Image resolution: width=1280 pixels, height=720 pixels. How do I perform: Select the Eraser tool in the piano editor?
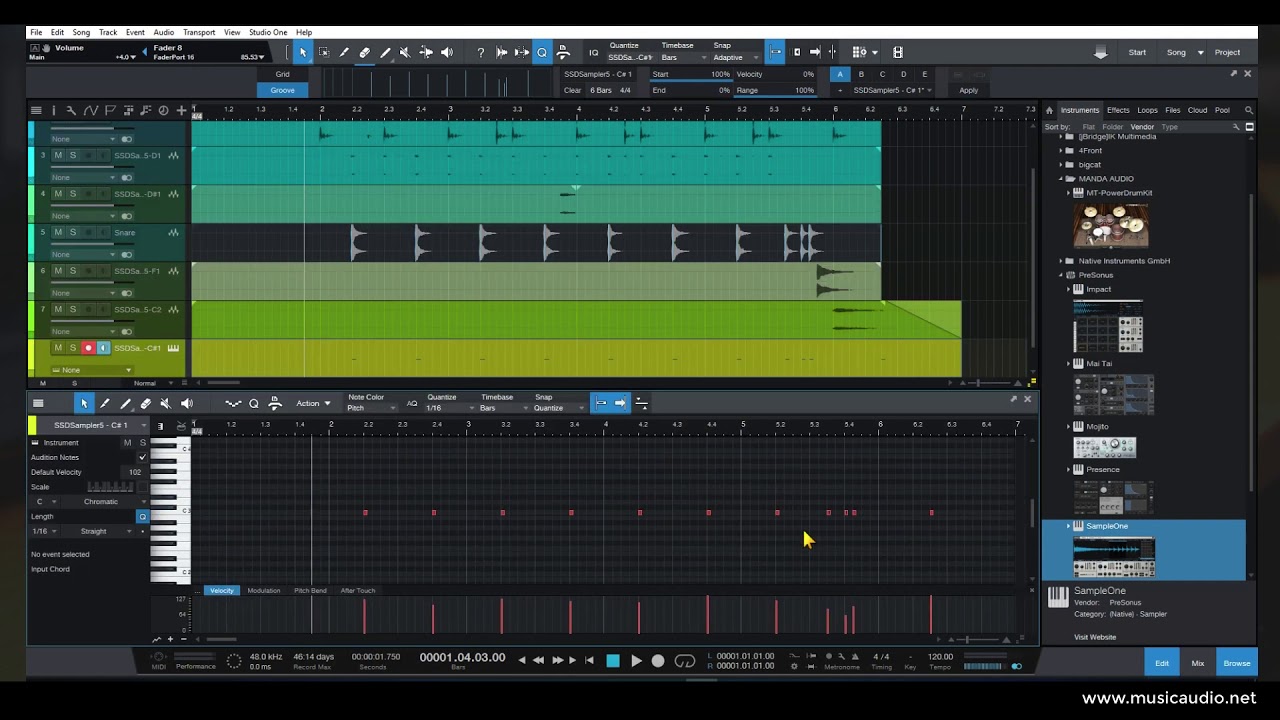point(145,403)
